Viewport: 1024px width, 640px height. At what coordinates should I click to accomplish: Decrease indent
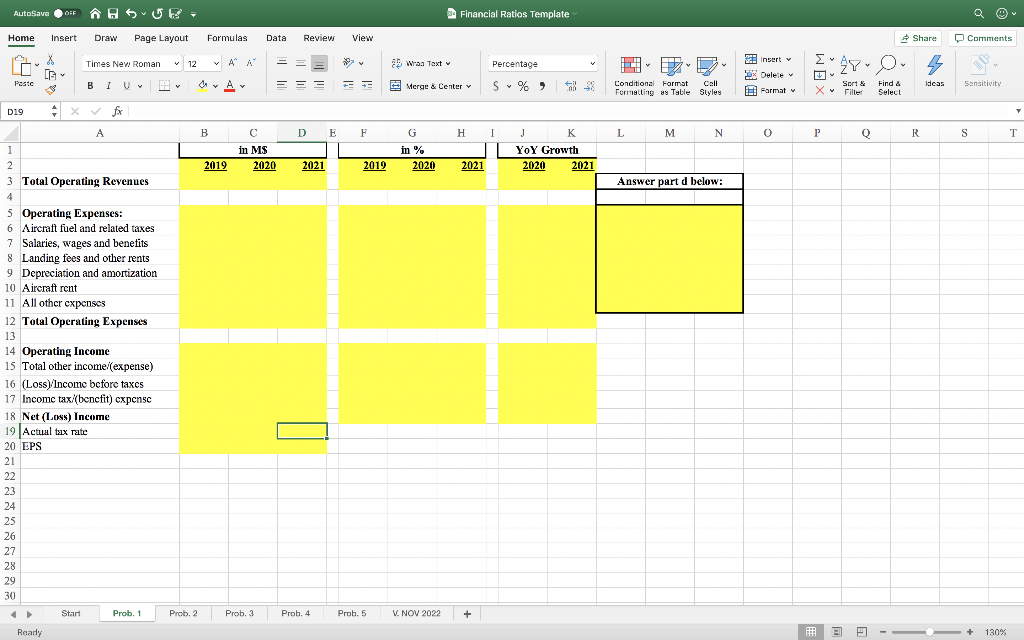pos(348,85)
